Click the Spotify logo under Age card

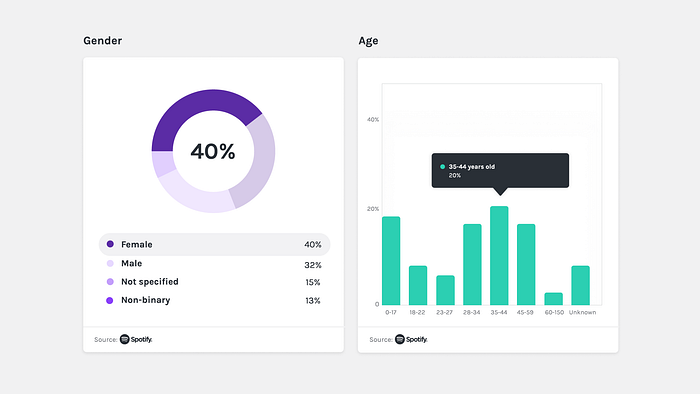pyautogui.click(x=411, y=340)
